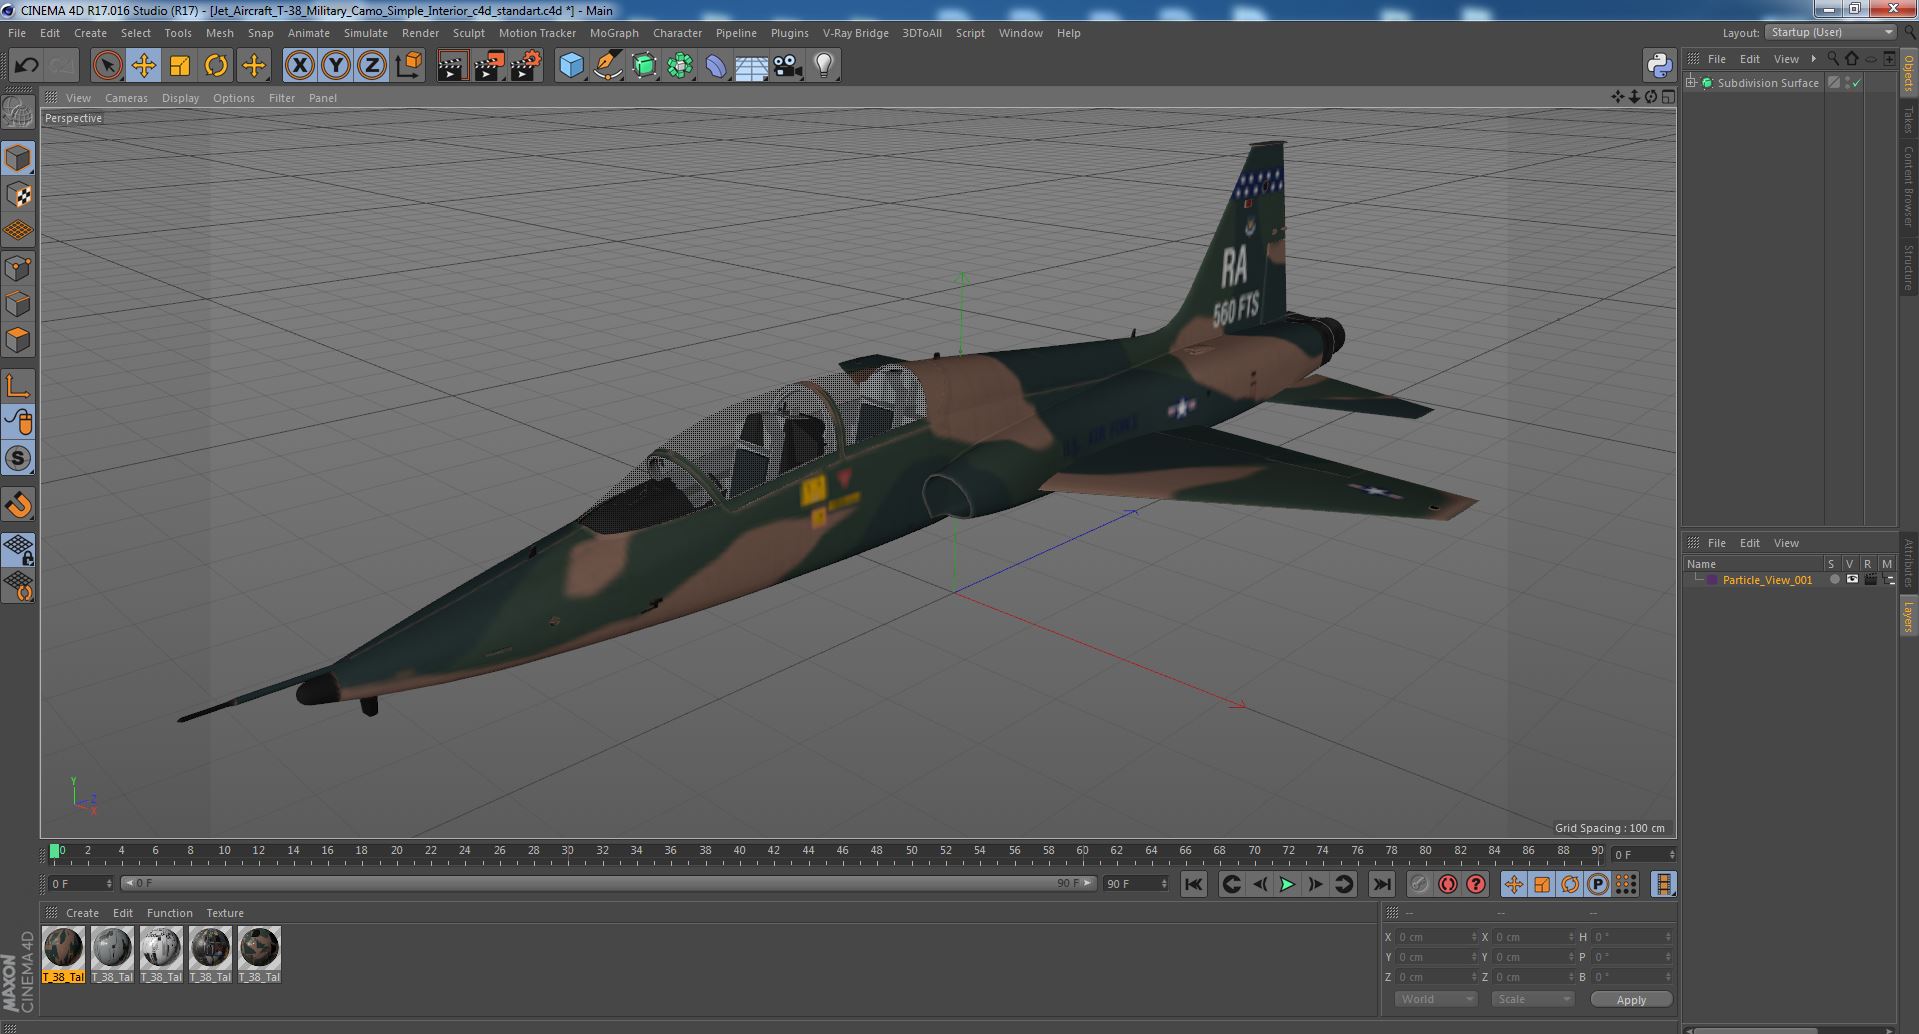
Task: Click Make Editable icon in left palette
Action: (x=18, y=112)
